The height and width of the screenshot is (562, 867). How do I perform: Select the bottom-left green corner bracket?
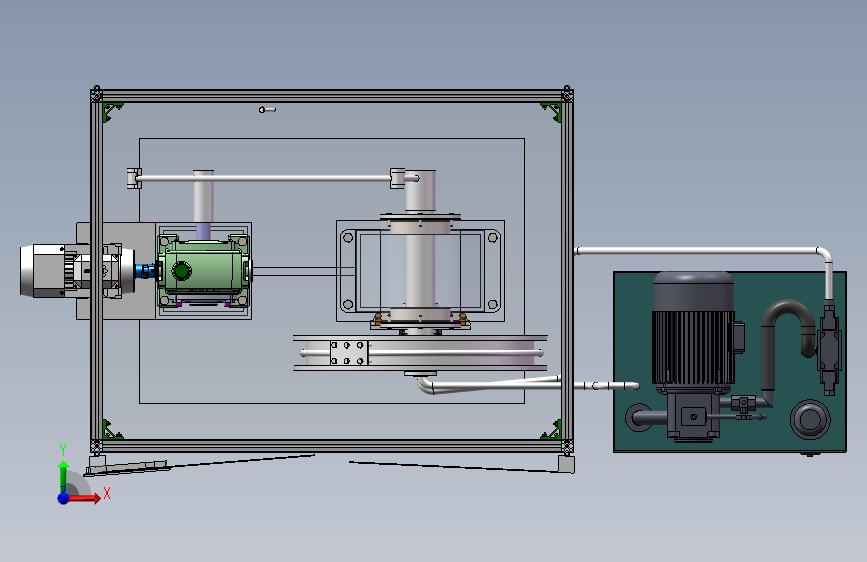[112, 430]
